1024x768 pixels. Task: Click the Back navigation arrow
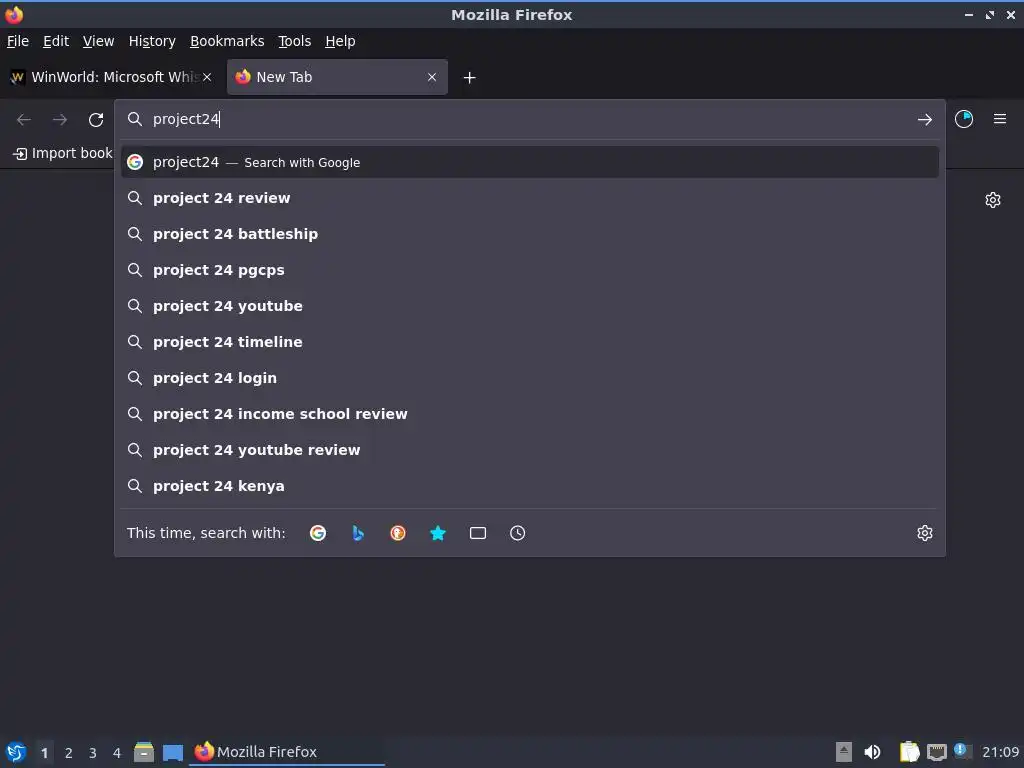tap(24, 120)
